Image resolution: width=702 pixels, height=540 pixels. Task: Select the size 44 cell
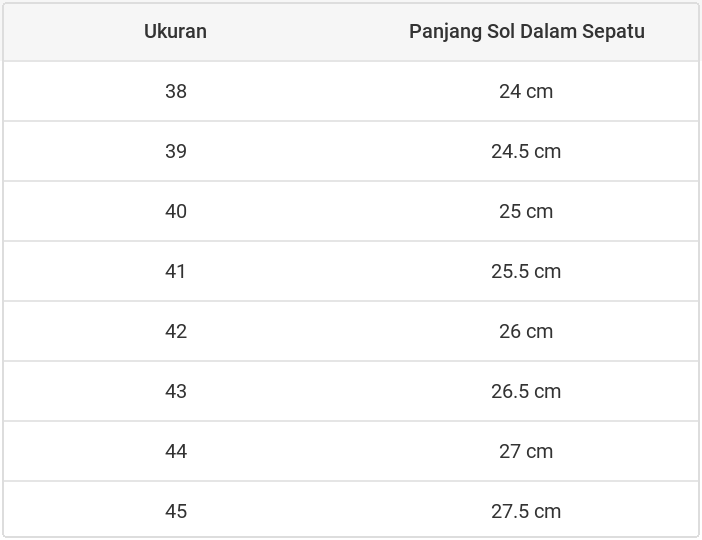tap(176, 451)
